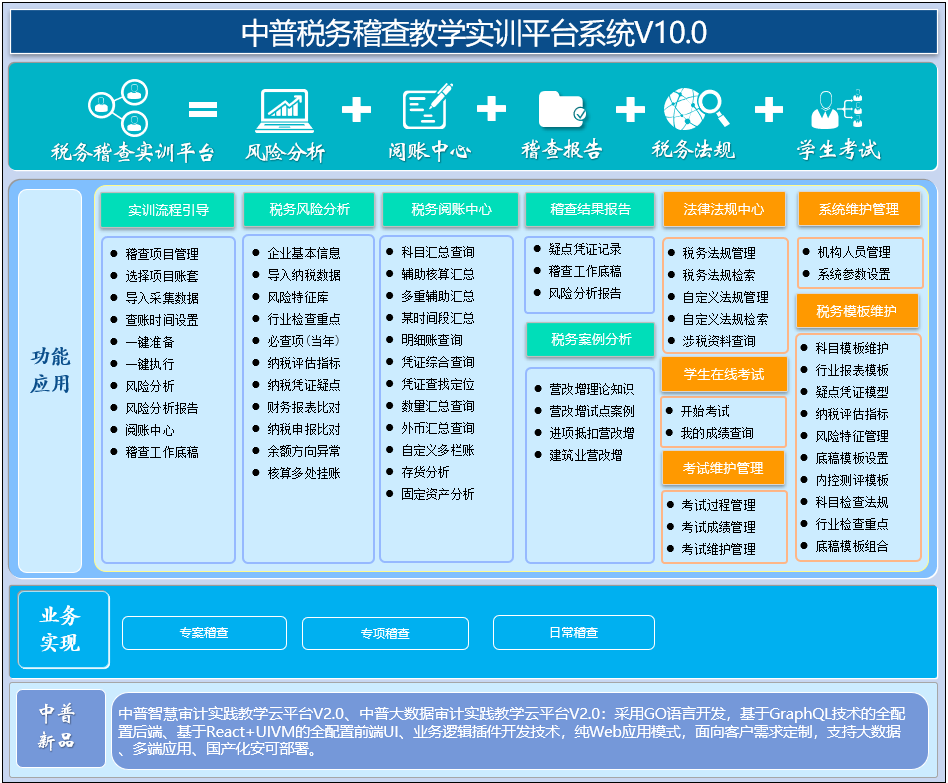This screenshot has width=948, height=783.
Task: Select 机构人员管理 item
Action: point(854,252)
